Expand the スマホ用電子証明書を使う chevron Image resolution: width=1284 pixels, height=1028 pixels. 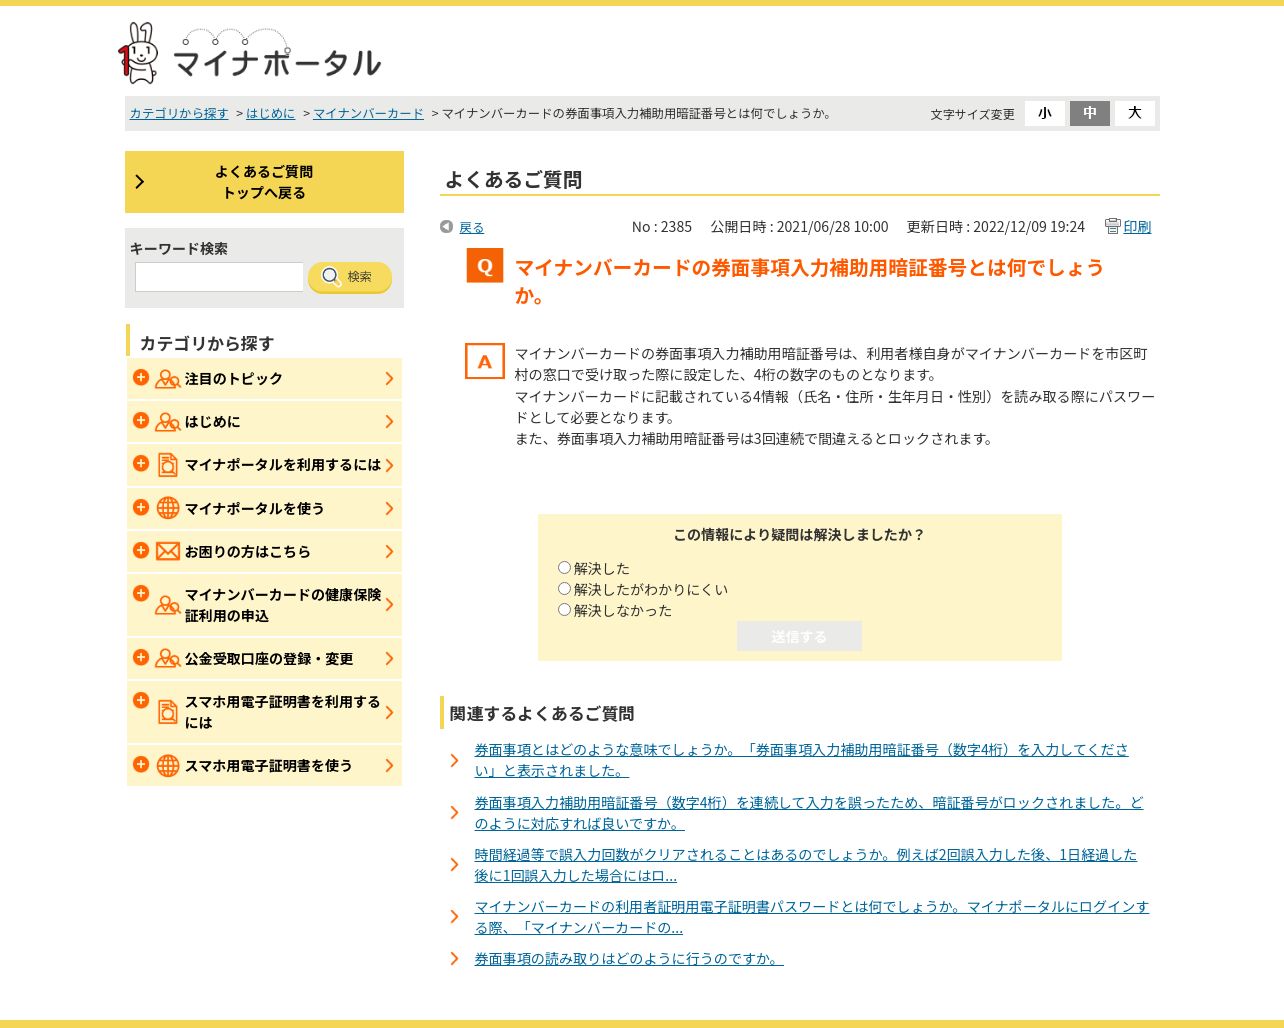(x=389, y=766)
